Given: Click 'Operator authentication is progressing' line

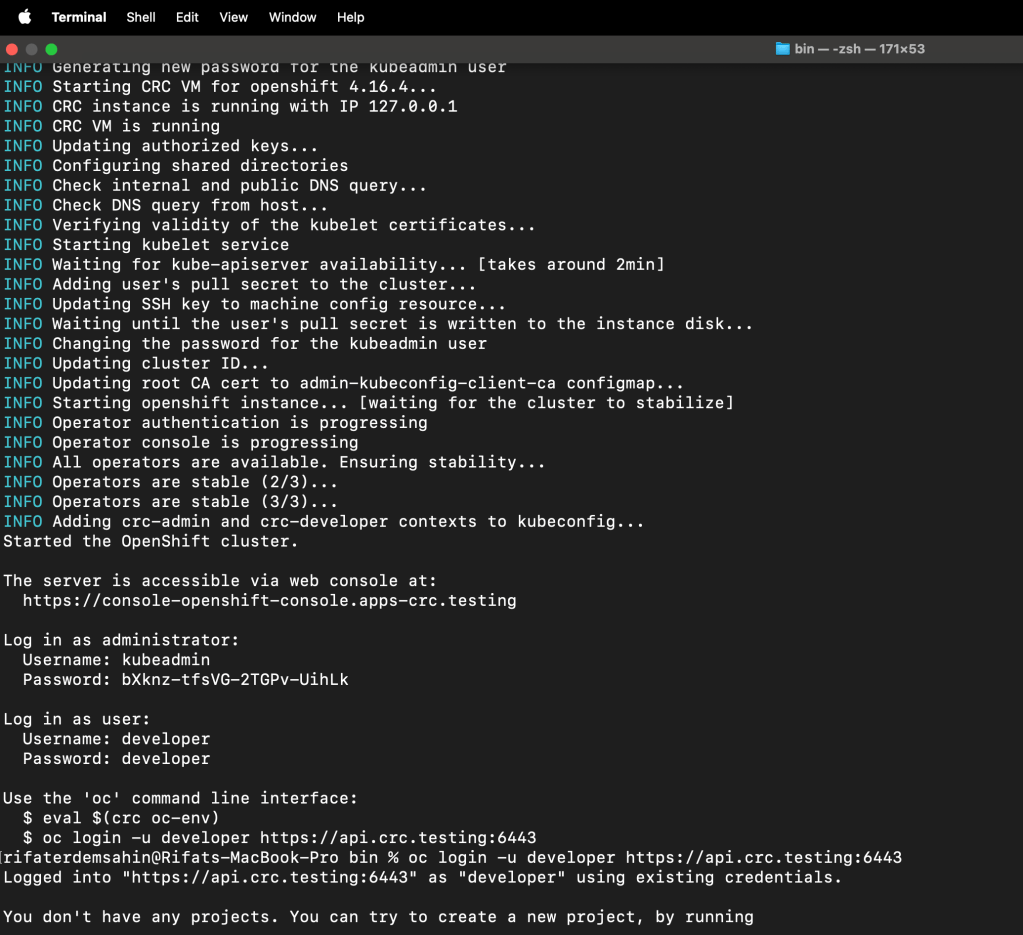Looking at the screenshot, I should (215, 423).
